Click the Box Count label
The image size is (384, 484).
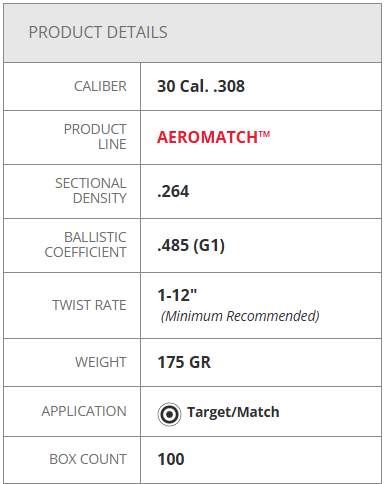[88, 459]
